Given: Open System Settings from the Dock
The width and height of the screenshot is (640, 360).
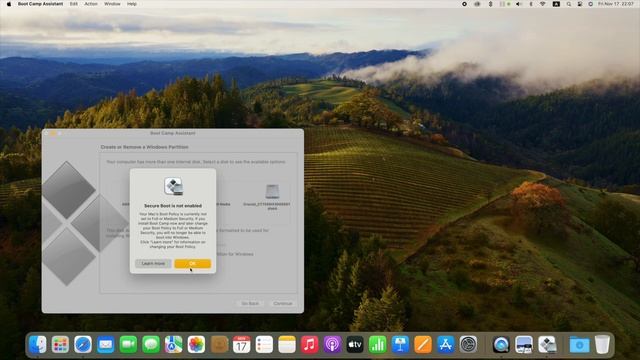Looking at the screenshot, I should pyautogui.click(x=468, y=345).
